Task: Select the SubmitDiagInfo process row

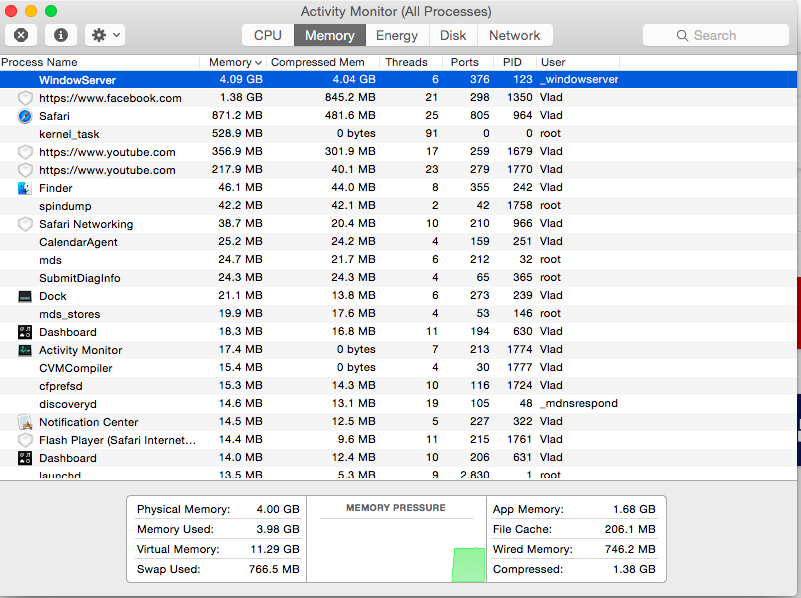Action: (x=398, y=278)
